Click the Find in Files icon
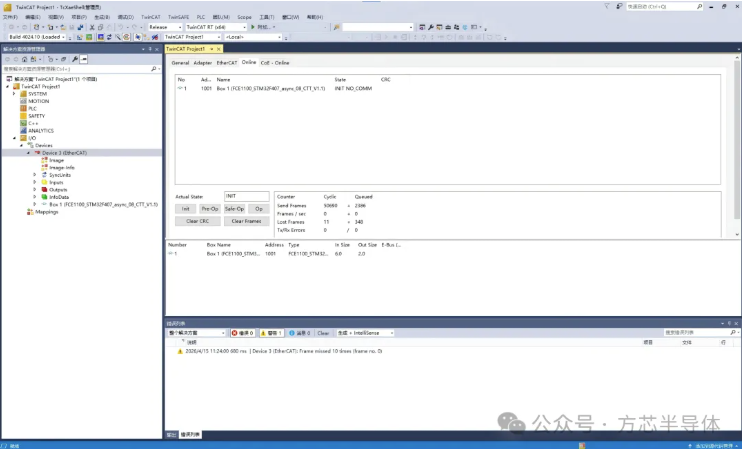 [x=337, y=27]
